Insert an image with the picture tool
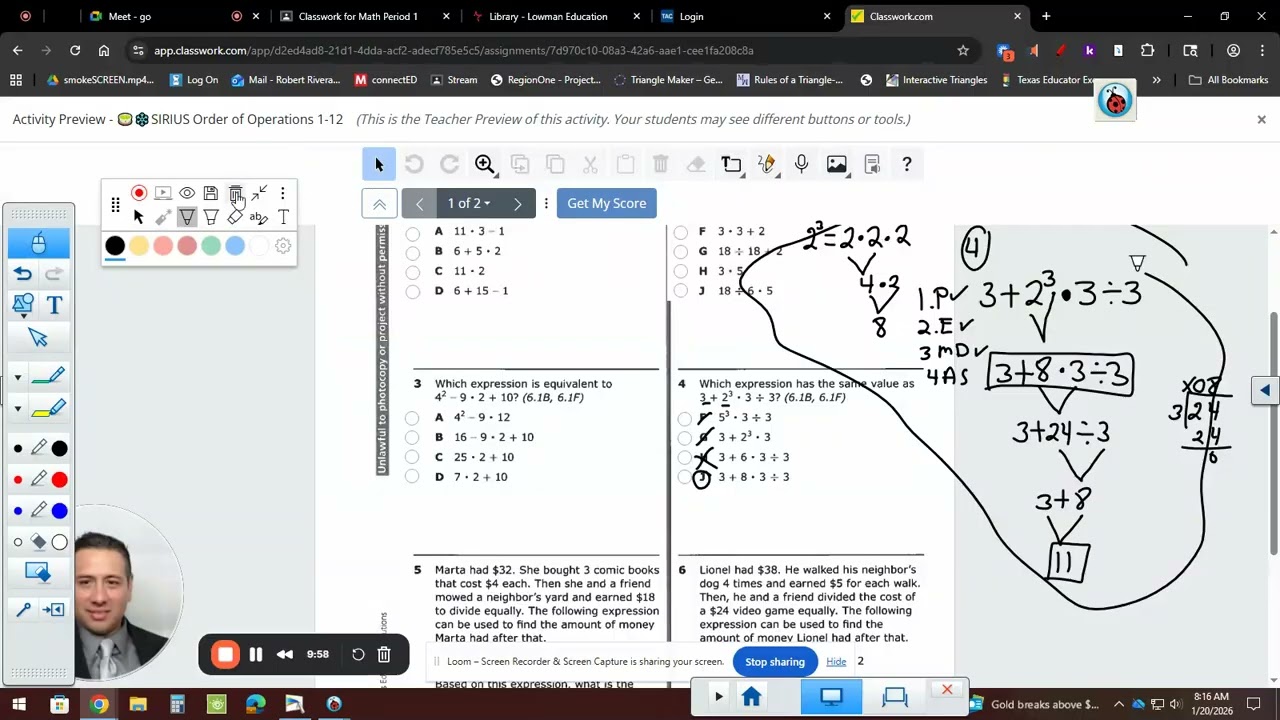The image size is (1280, 720). coord(837,164)
